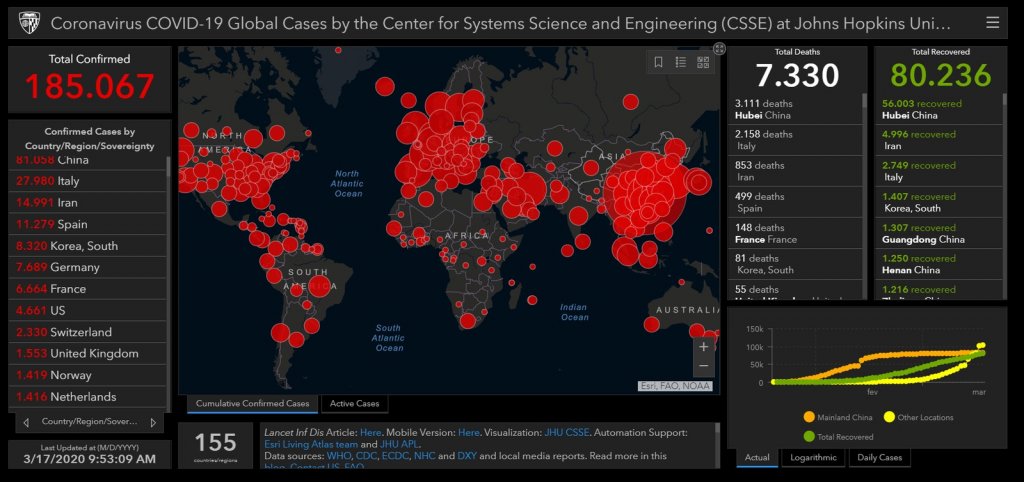Show the map legend list icon
This screenshot has height=482, width=1024.
680,62
